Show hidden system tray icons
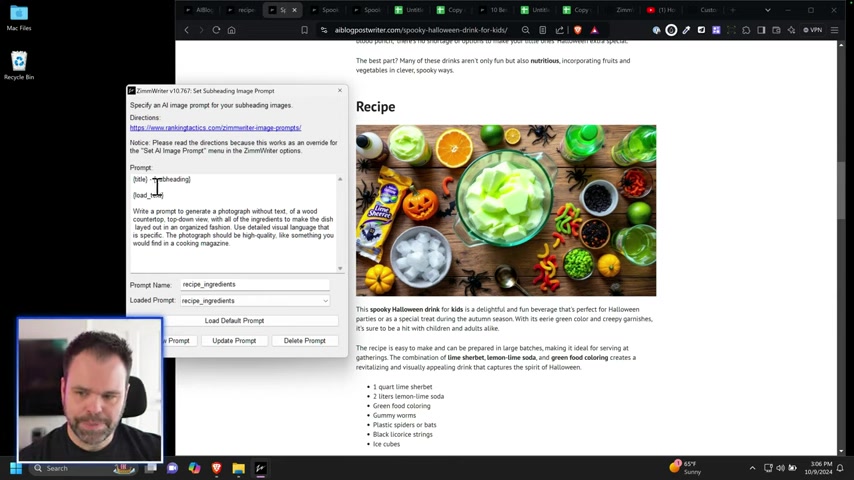 point(752,468)
